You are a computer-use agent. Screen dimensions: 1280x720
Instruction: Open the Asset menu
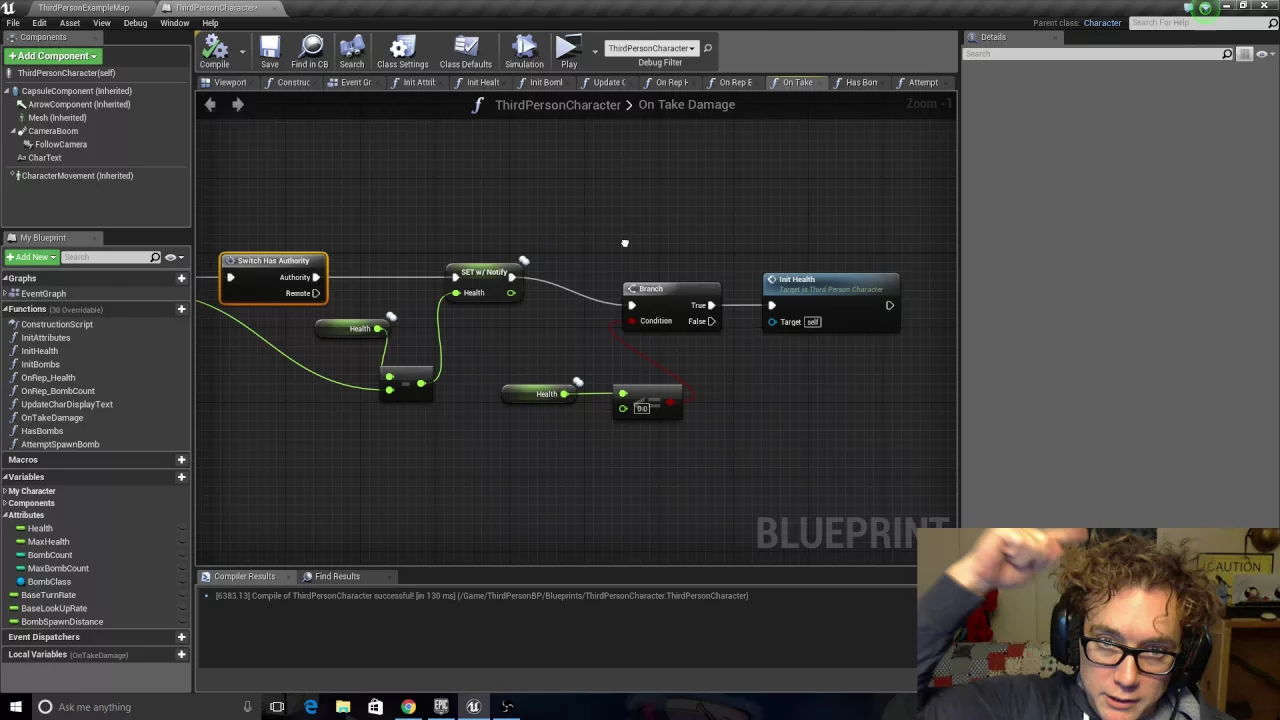pyautogui.click(x=70, y=23)
